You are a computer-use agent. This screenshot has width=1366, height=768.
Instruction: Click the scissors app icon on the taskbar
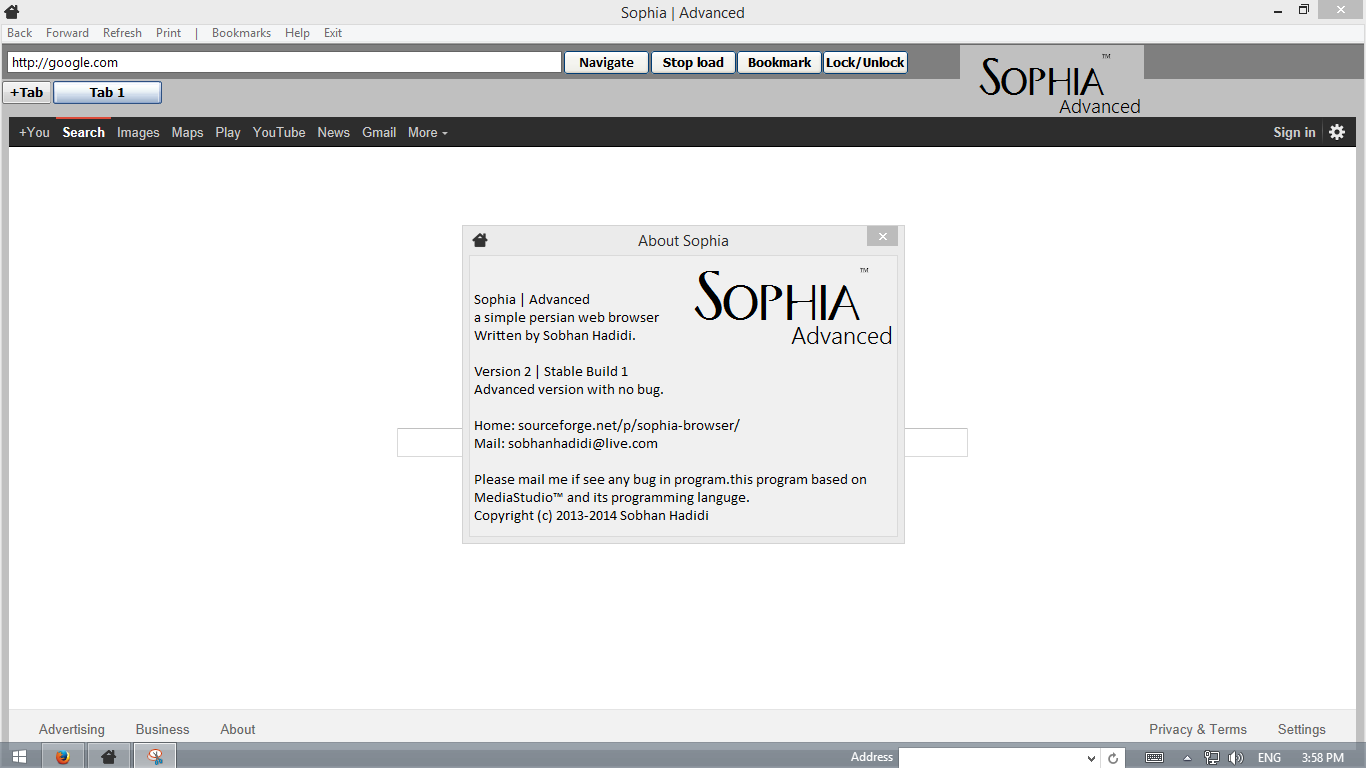(154, 756)
